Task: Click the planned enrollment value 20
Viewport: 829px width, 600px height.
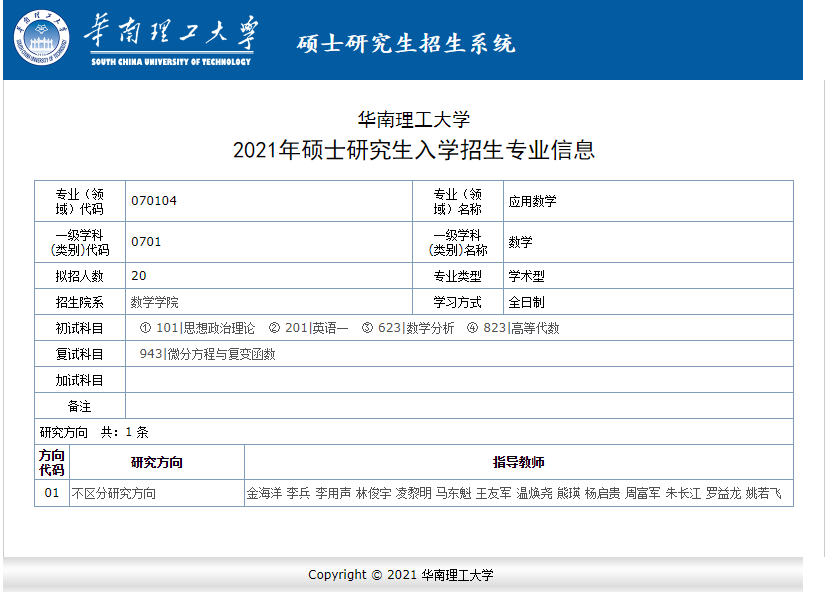Action: tap(139, 275)
